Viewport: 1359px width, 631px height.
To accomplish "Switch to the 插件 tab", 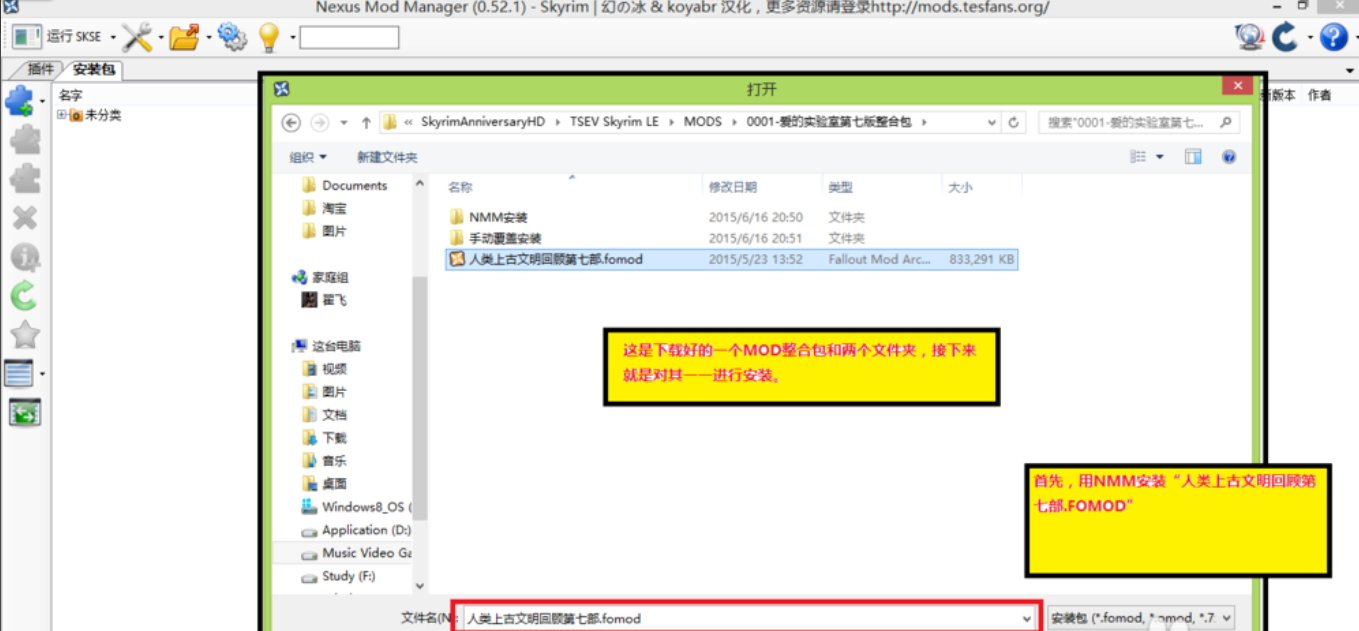I will tap(39, 69).
